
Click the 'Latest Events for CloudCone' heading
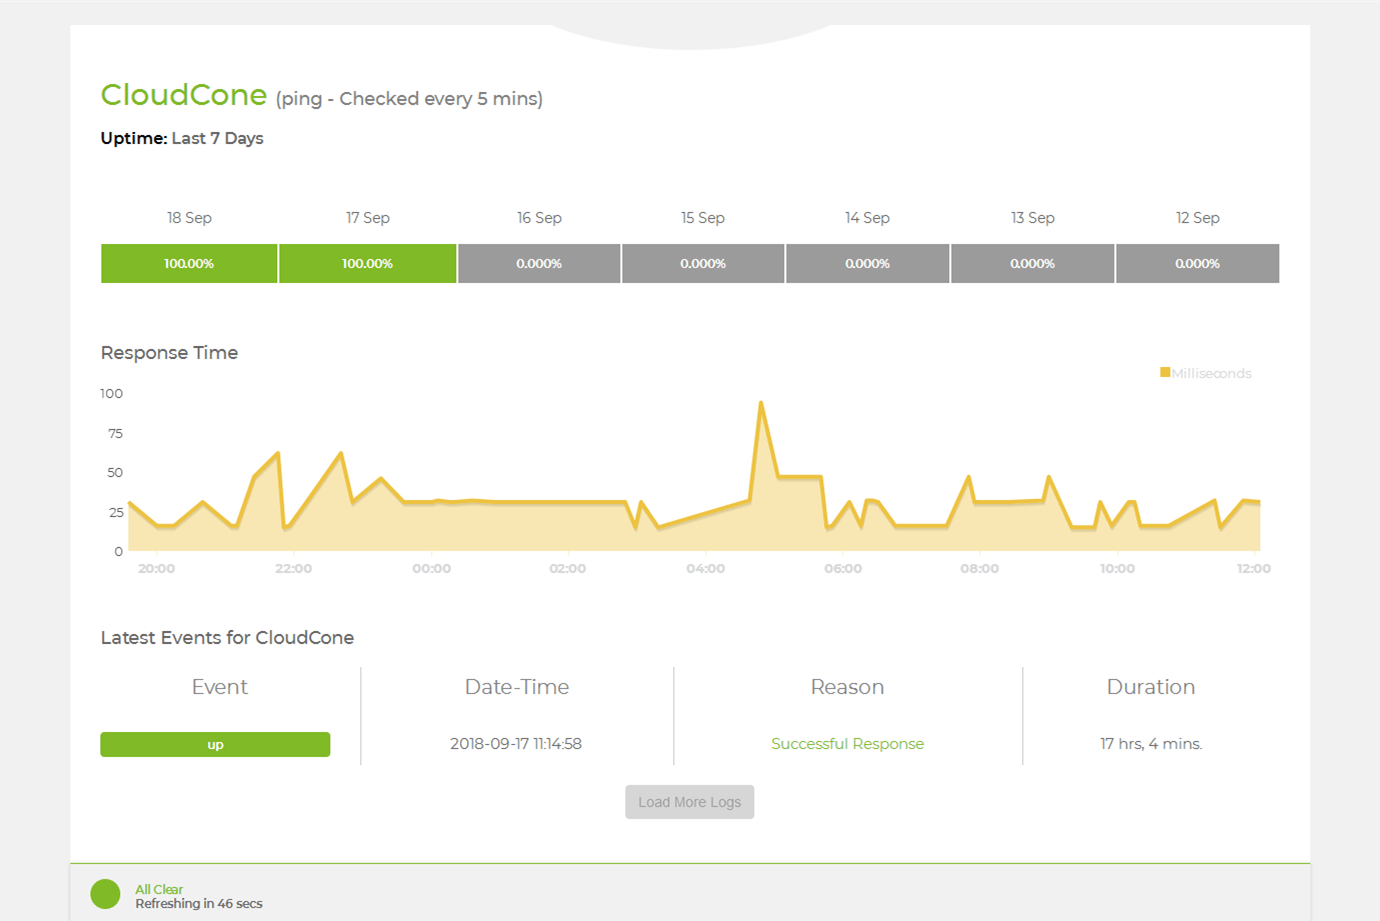coord(227,638)
